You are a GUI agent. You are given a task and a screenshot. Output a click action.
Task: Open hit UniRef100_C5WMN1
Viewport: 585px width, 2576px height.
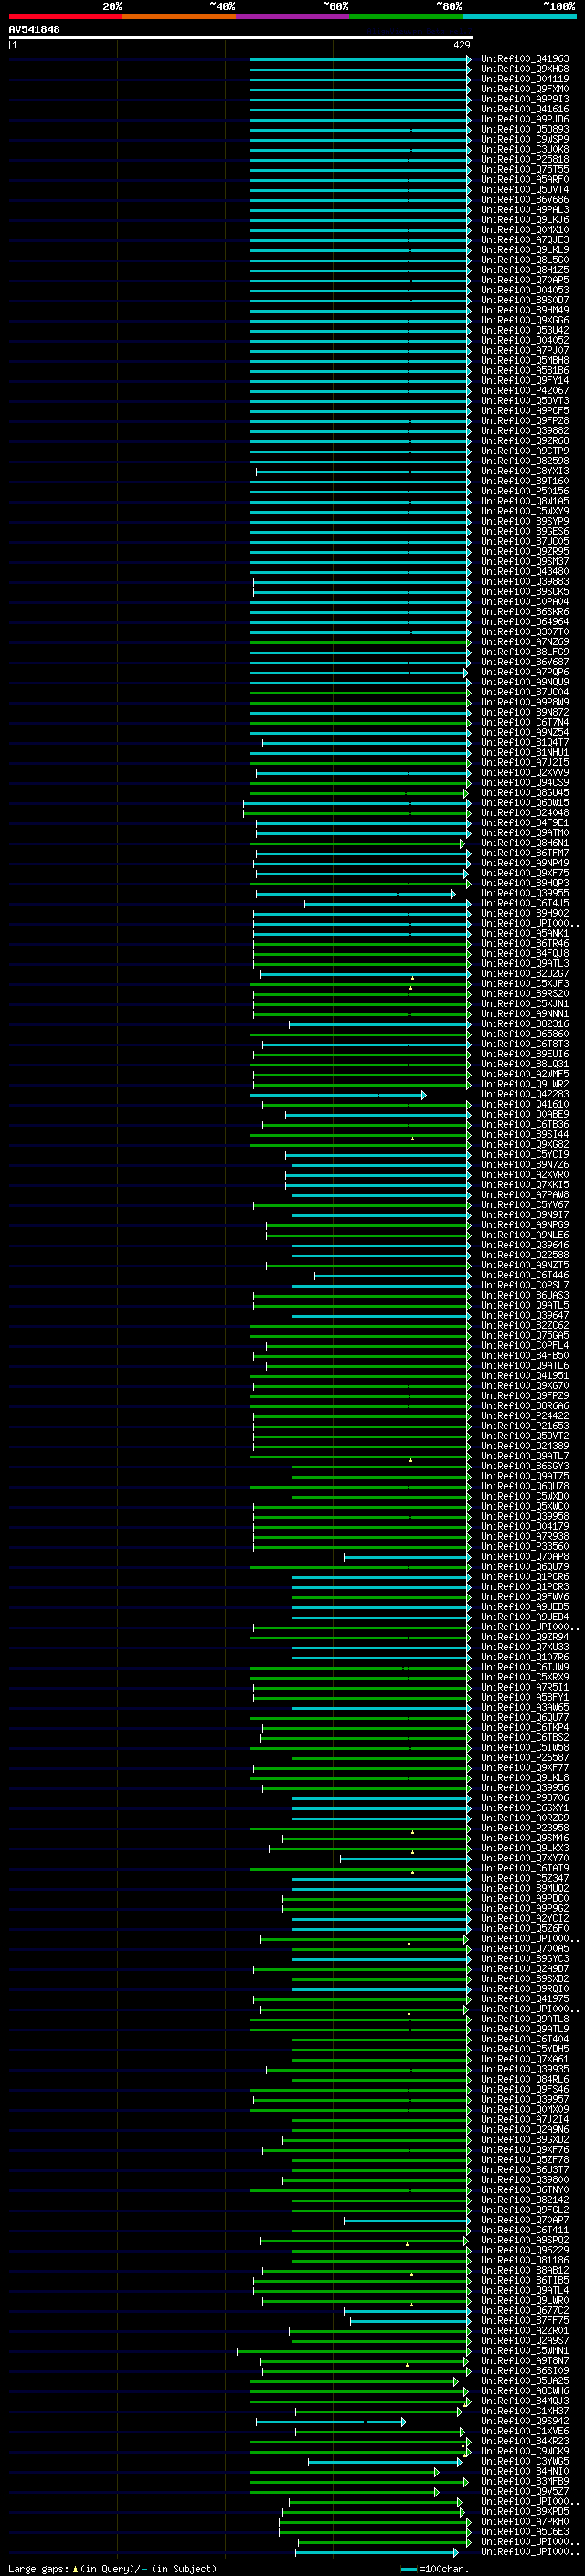point(525,2350)
